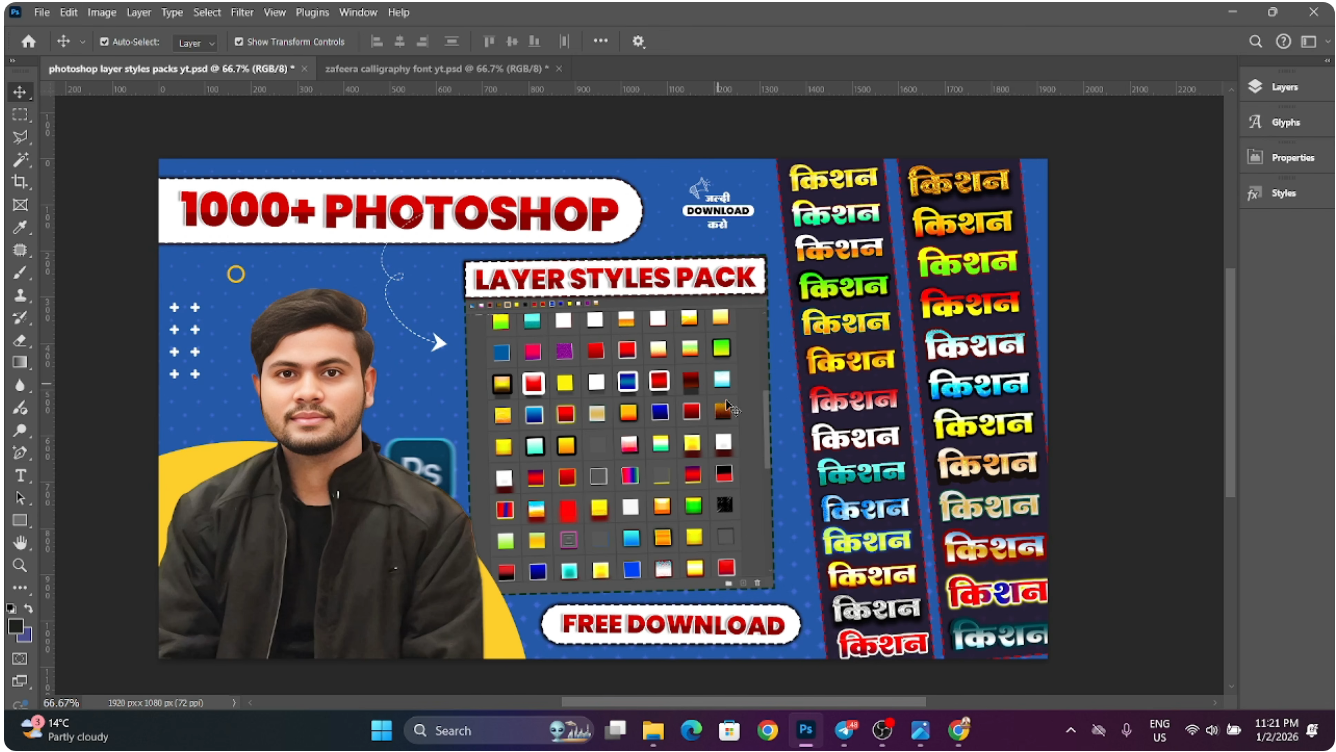Screen dimensions: 1336x752
Task: Align left edges in options bar
Action: click(x=377, y=42)
